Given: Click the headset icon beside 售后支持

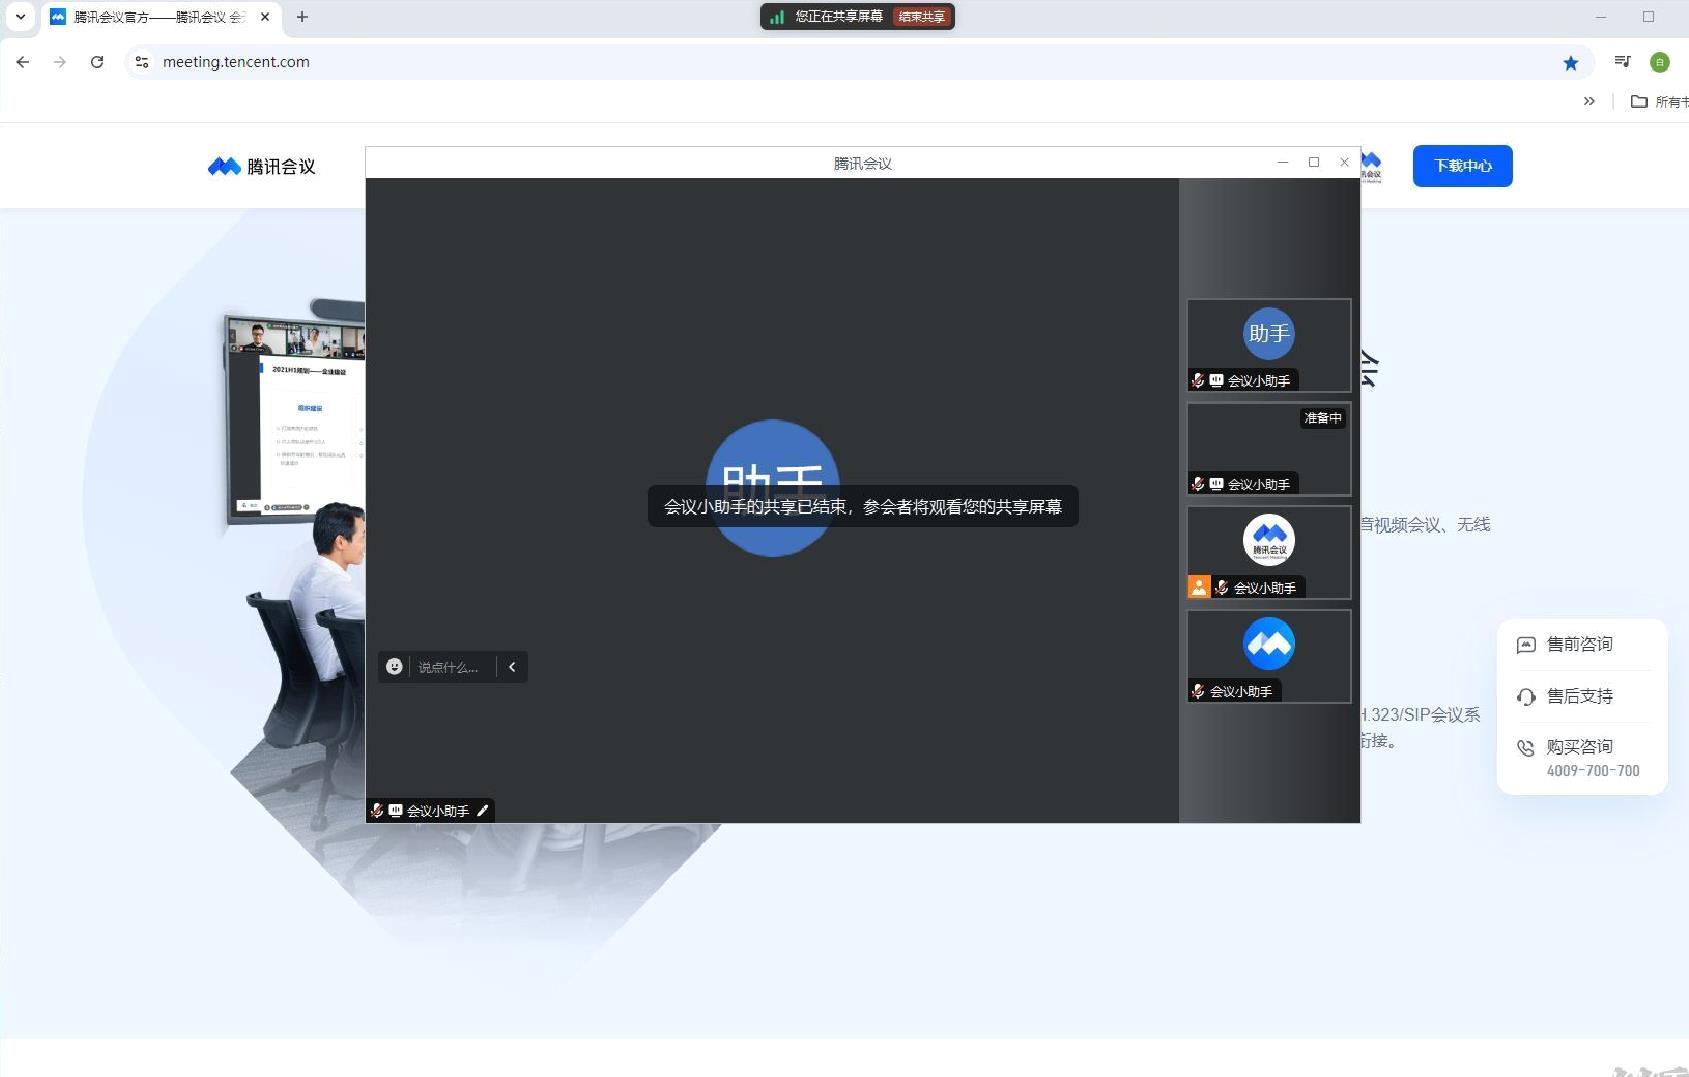Looking at the screenshot, I should pyautogui.click(x=1526, y=697).
